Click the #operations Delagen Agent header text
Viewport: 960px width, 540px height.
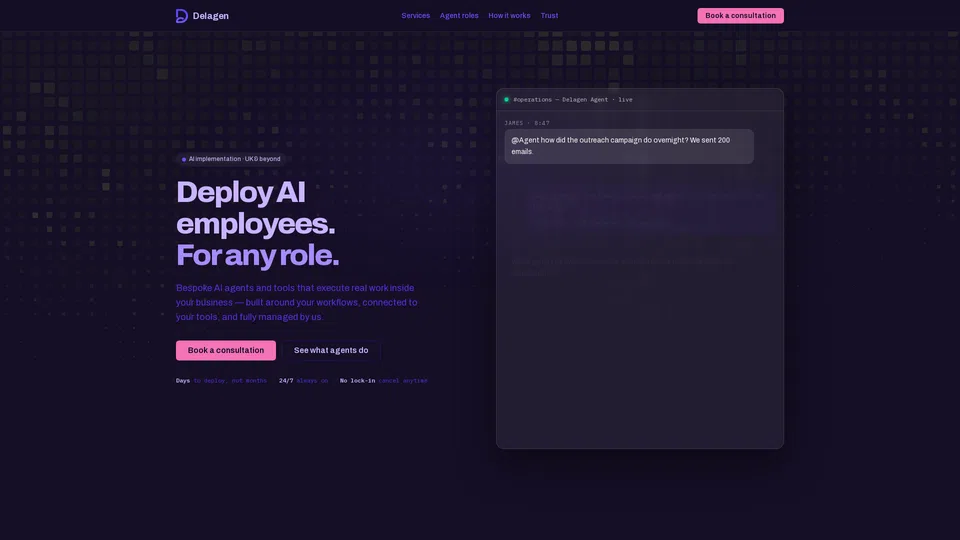click(572, 99)
